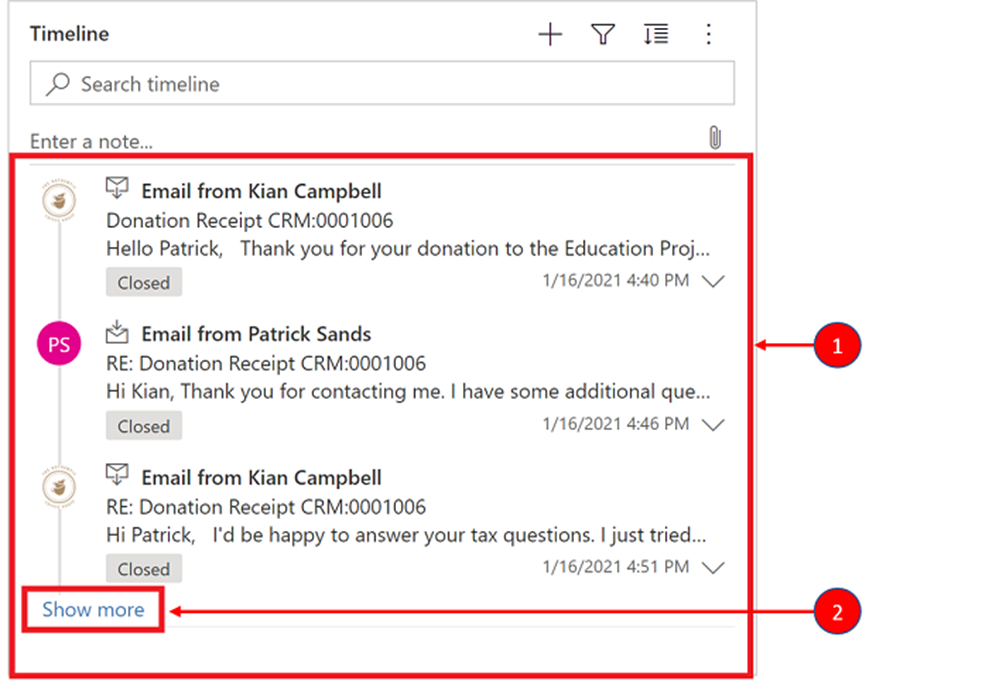The width and height of the screenshot is (989, 691).
Task: Open the first Email from Kian Campbell title
Action: pos(261,191)
